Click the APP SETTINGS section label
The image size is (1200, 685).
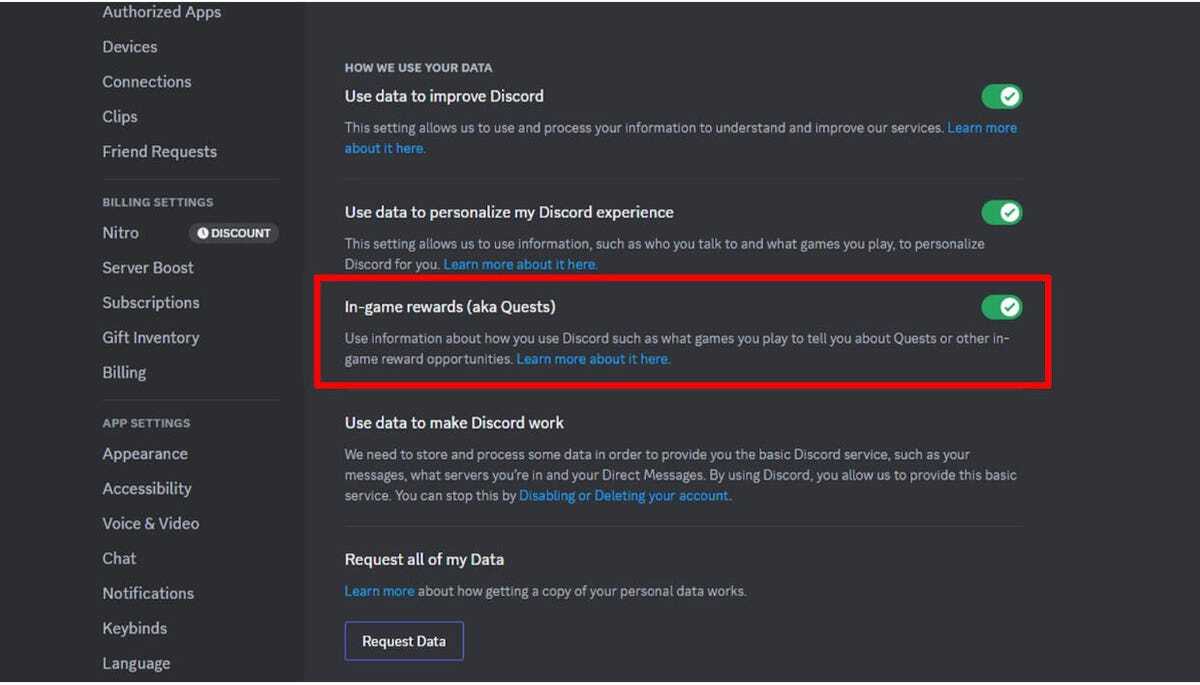(146, 423)
